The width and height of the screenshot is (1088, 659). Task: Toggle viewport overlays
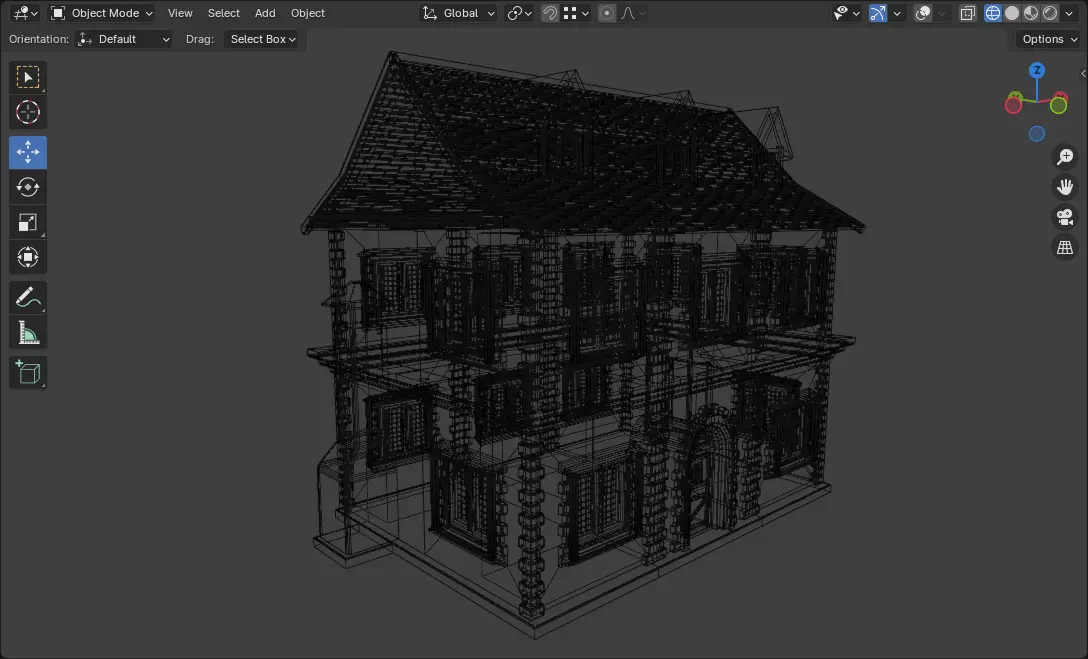(923, 13)
